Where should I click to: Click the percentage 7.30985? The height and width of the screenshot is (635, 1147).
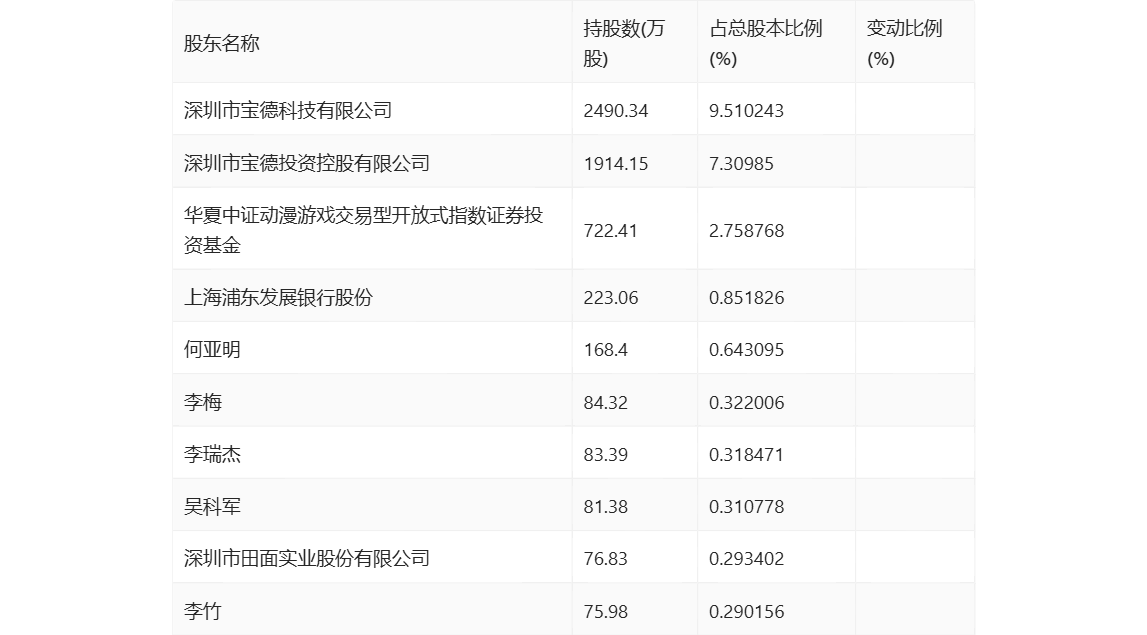pos(741,163)
